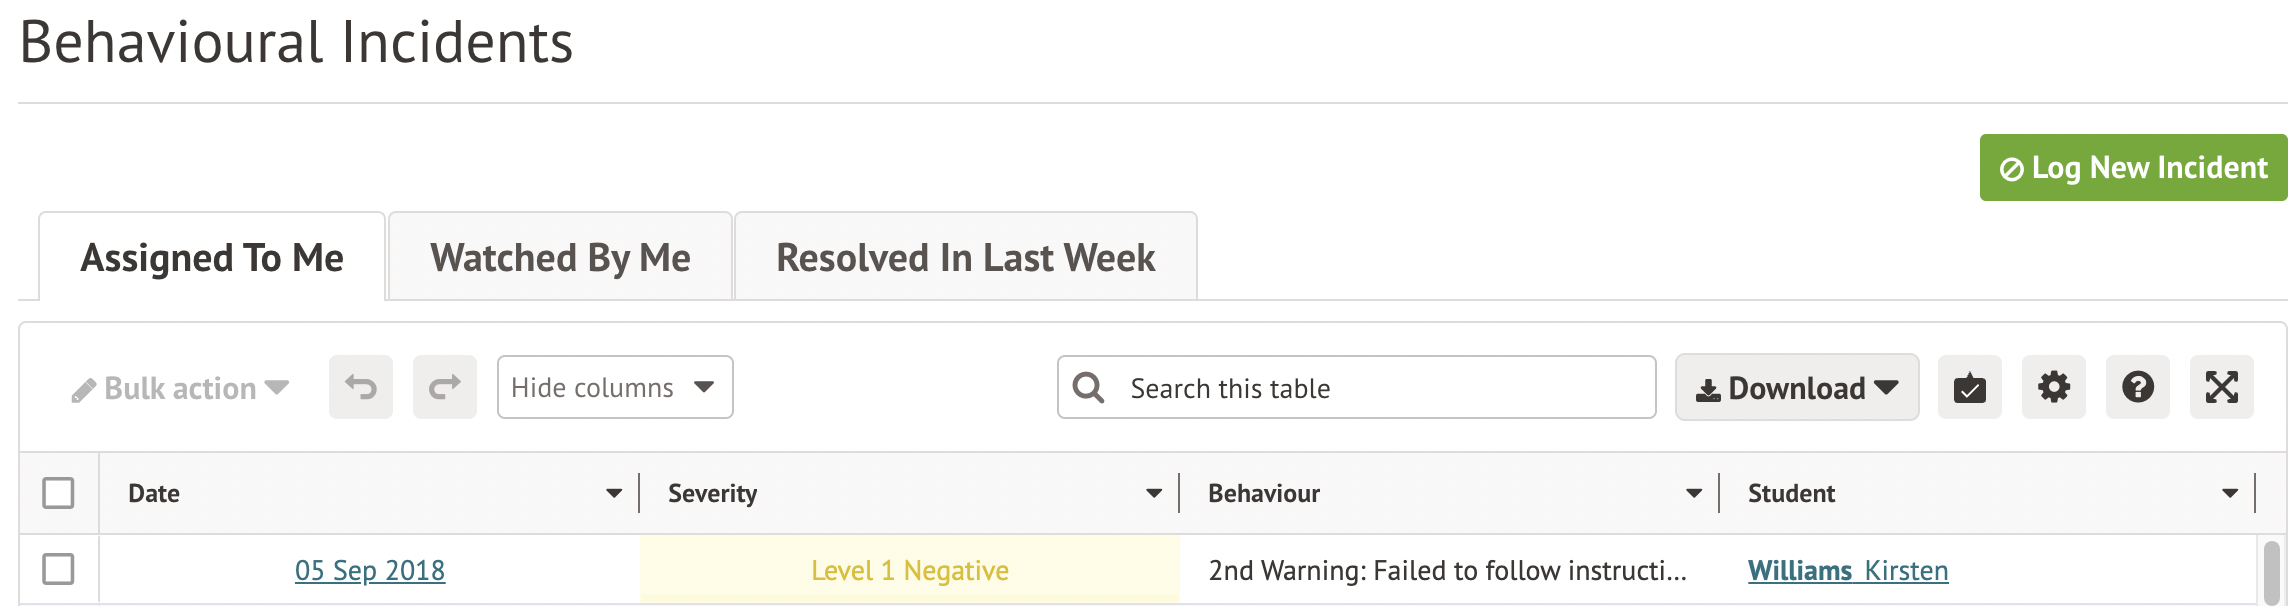Switch to Watched By Me tab
Image resolution: width=2296 pixels, height=606 pixels.
(x=560, y=258)
